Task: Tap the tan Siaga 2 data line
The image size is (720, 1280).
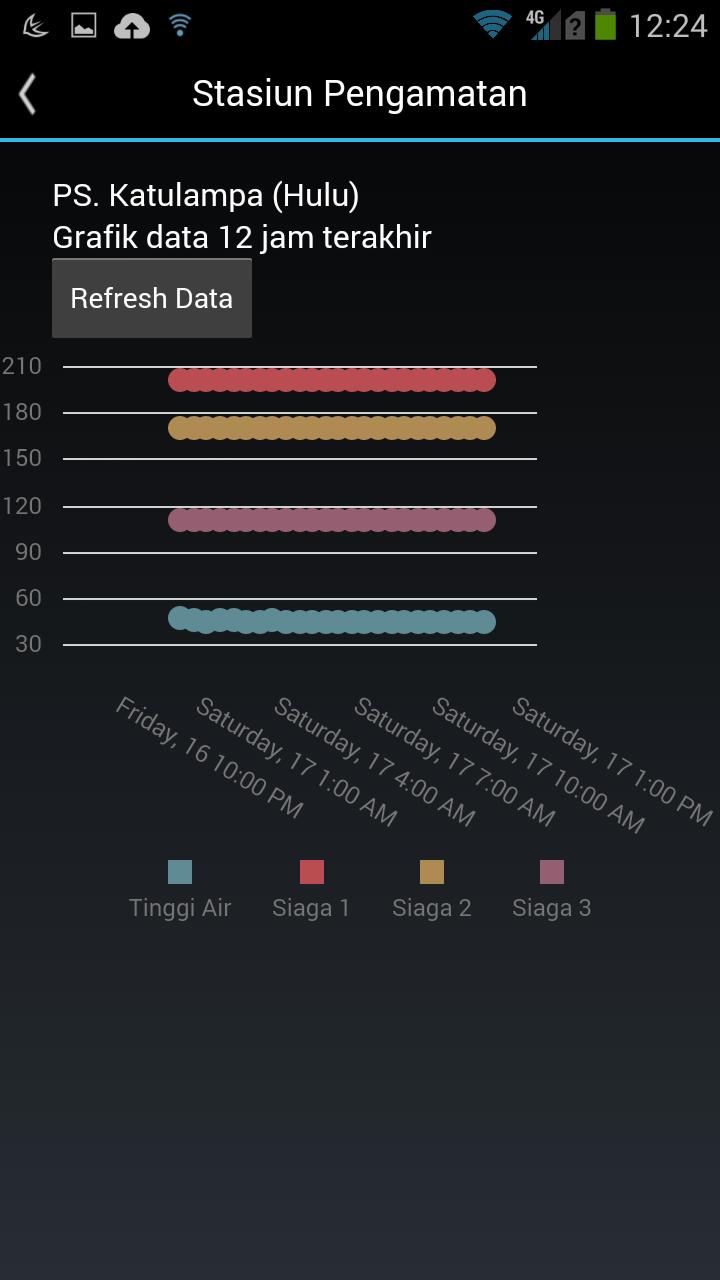Action: point(332,428)
